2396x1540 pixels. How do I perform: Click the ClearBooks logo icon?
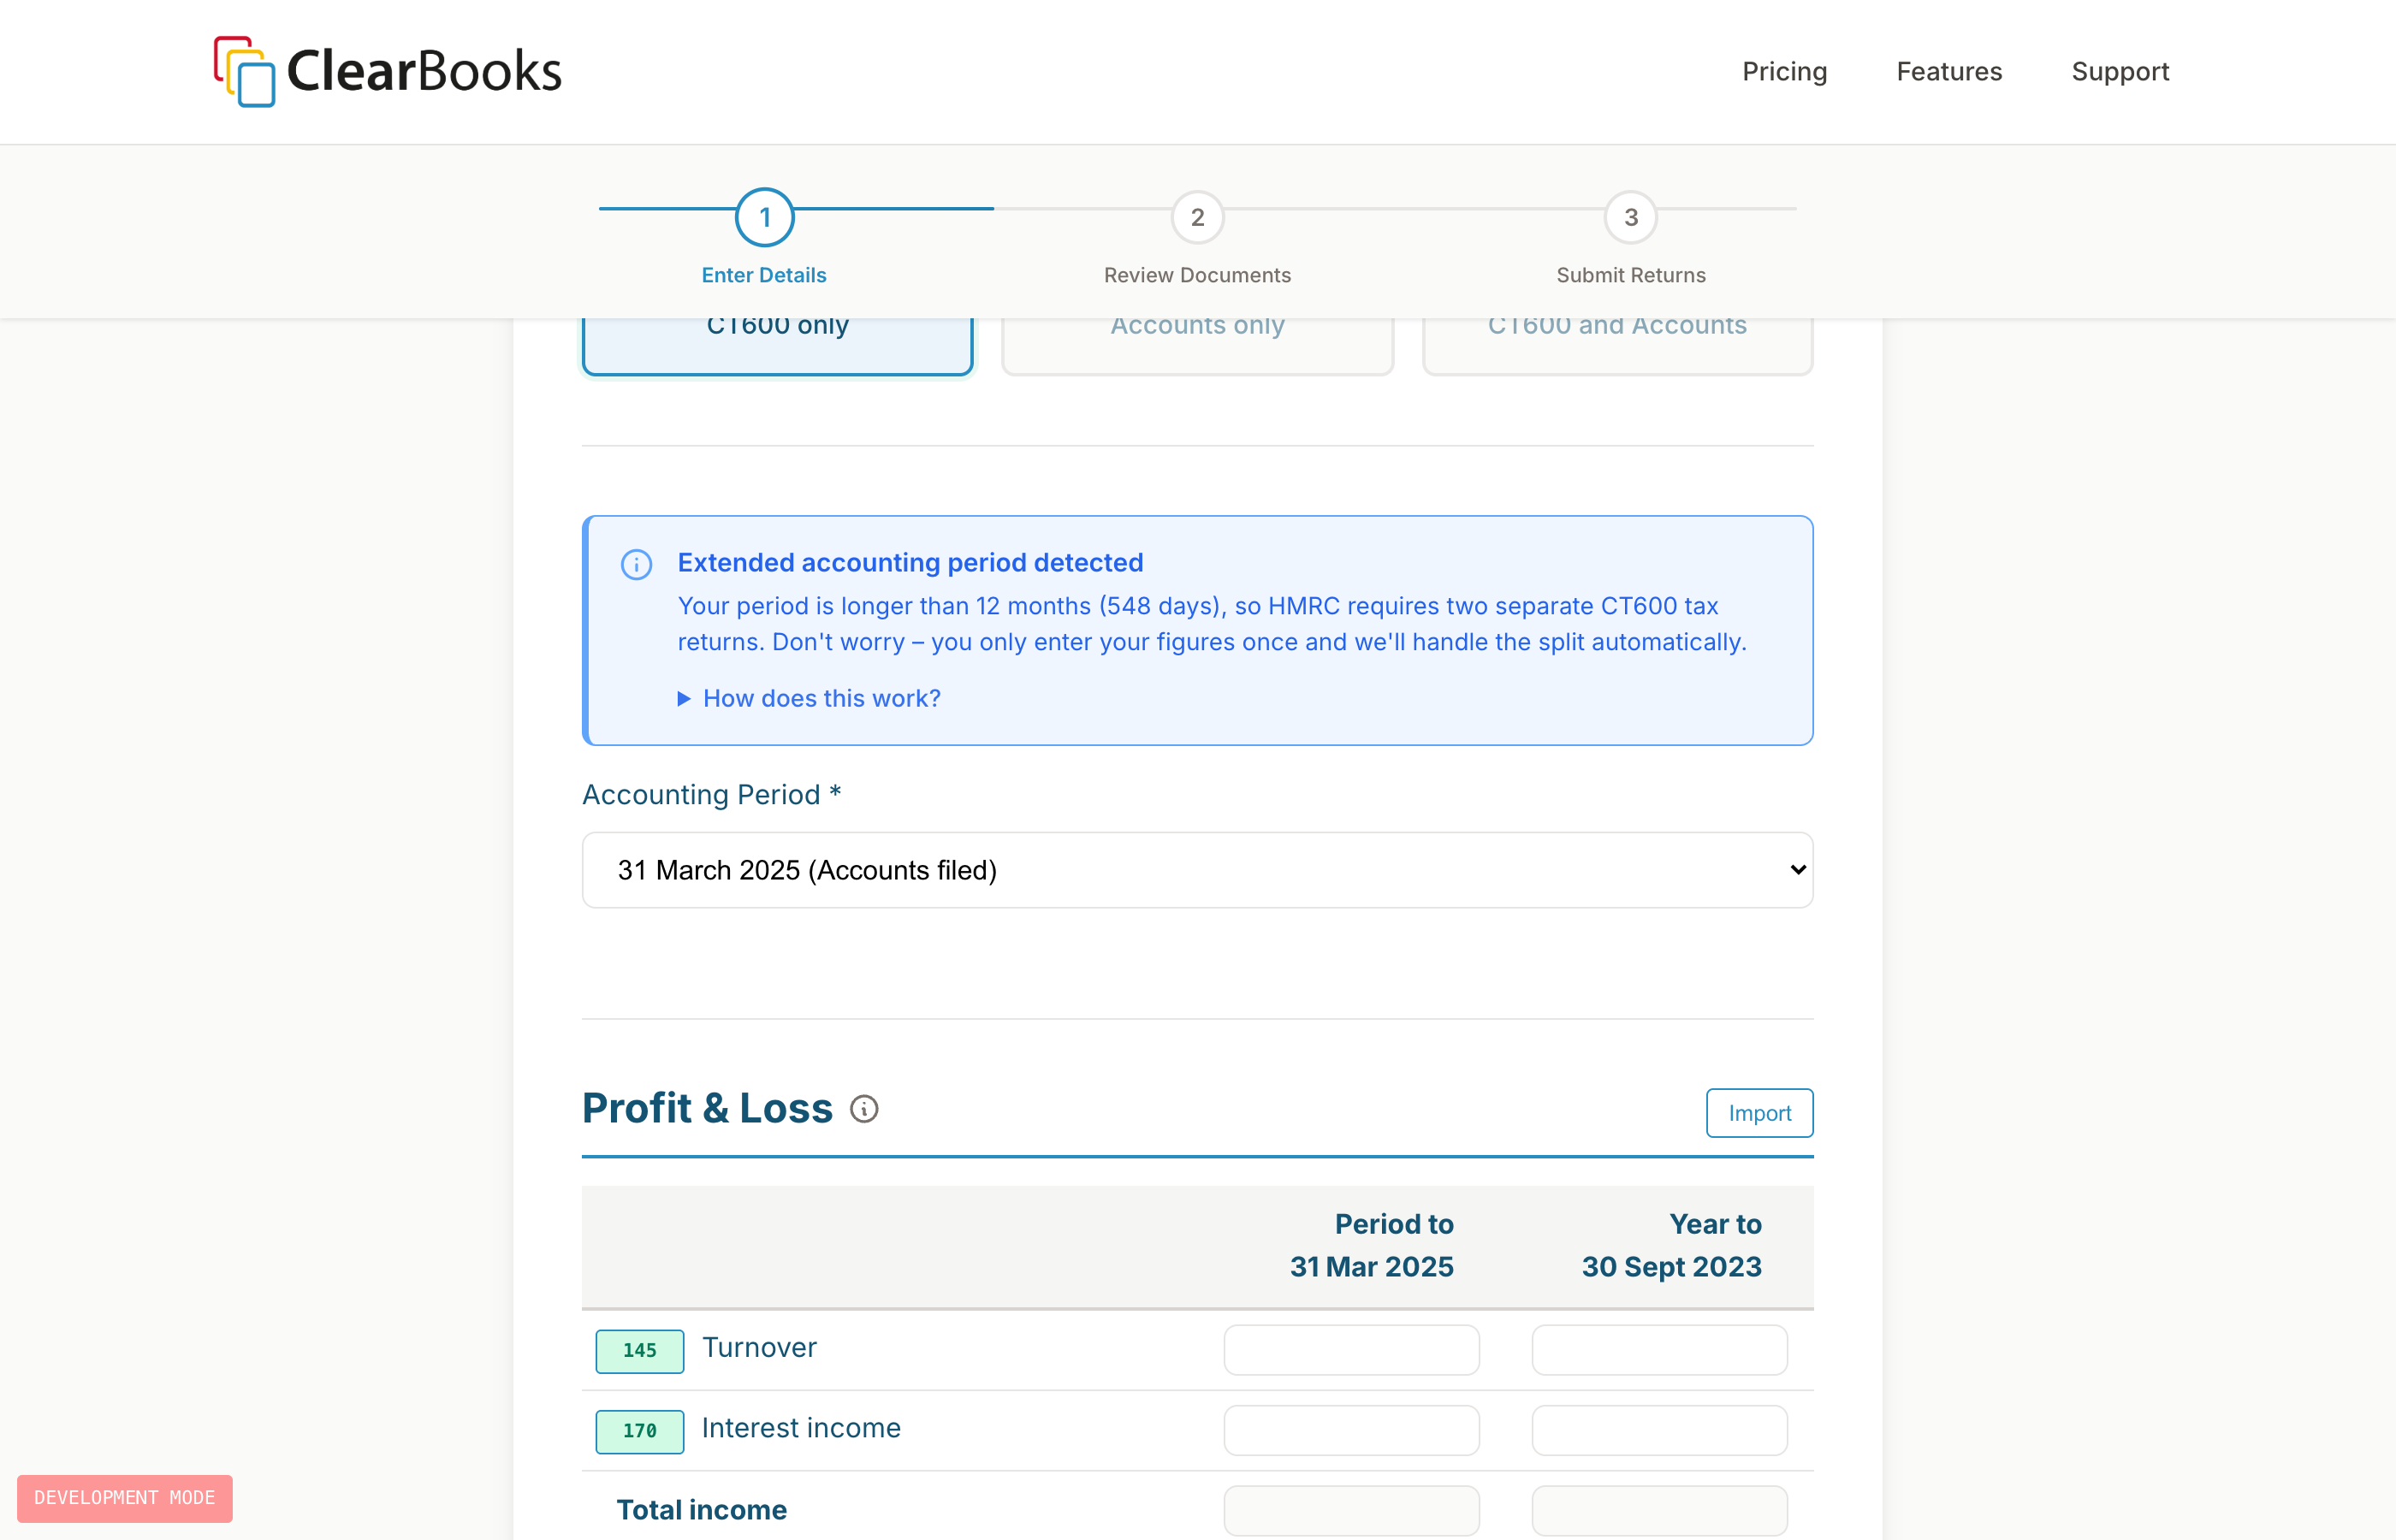click(x=244, y=71)
